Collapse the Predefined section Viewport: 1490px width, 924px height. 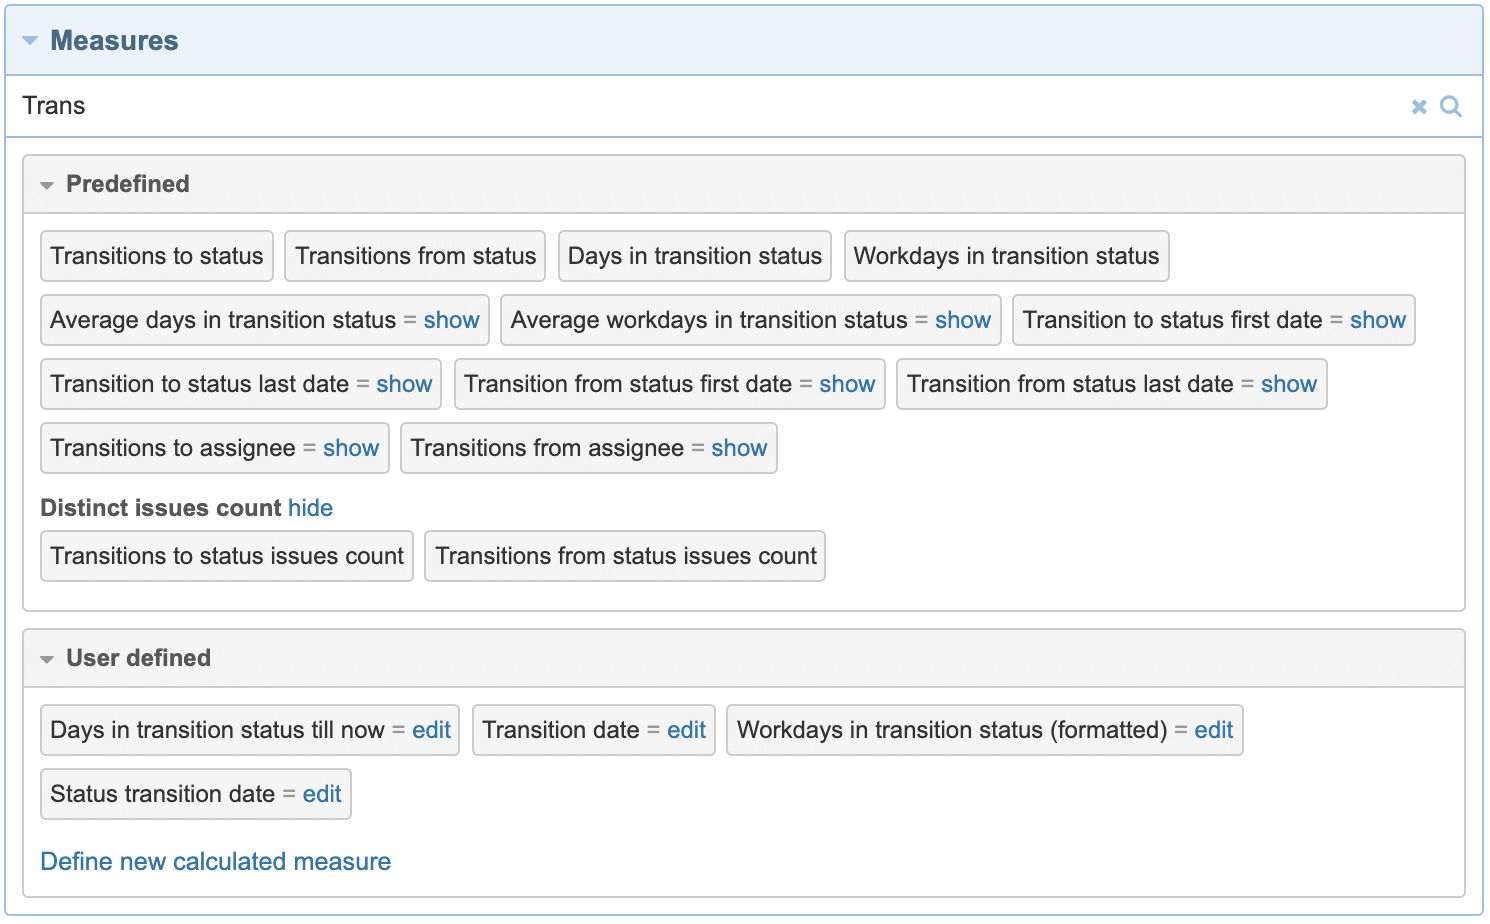[x=46, y=185]
